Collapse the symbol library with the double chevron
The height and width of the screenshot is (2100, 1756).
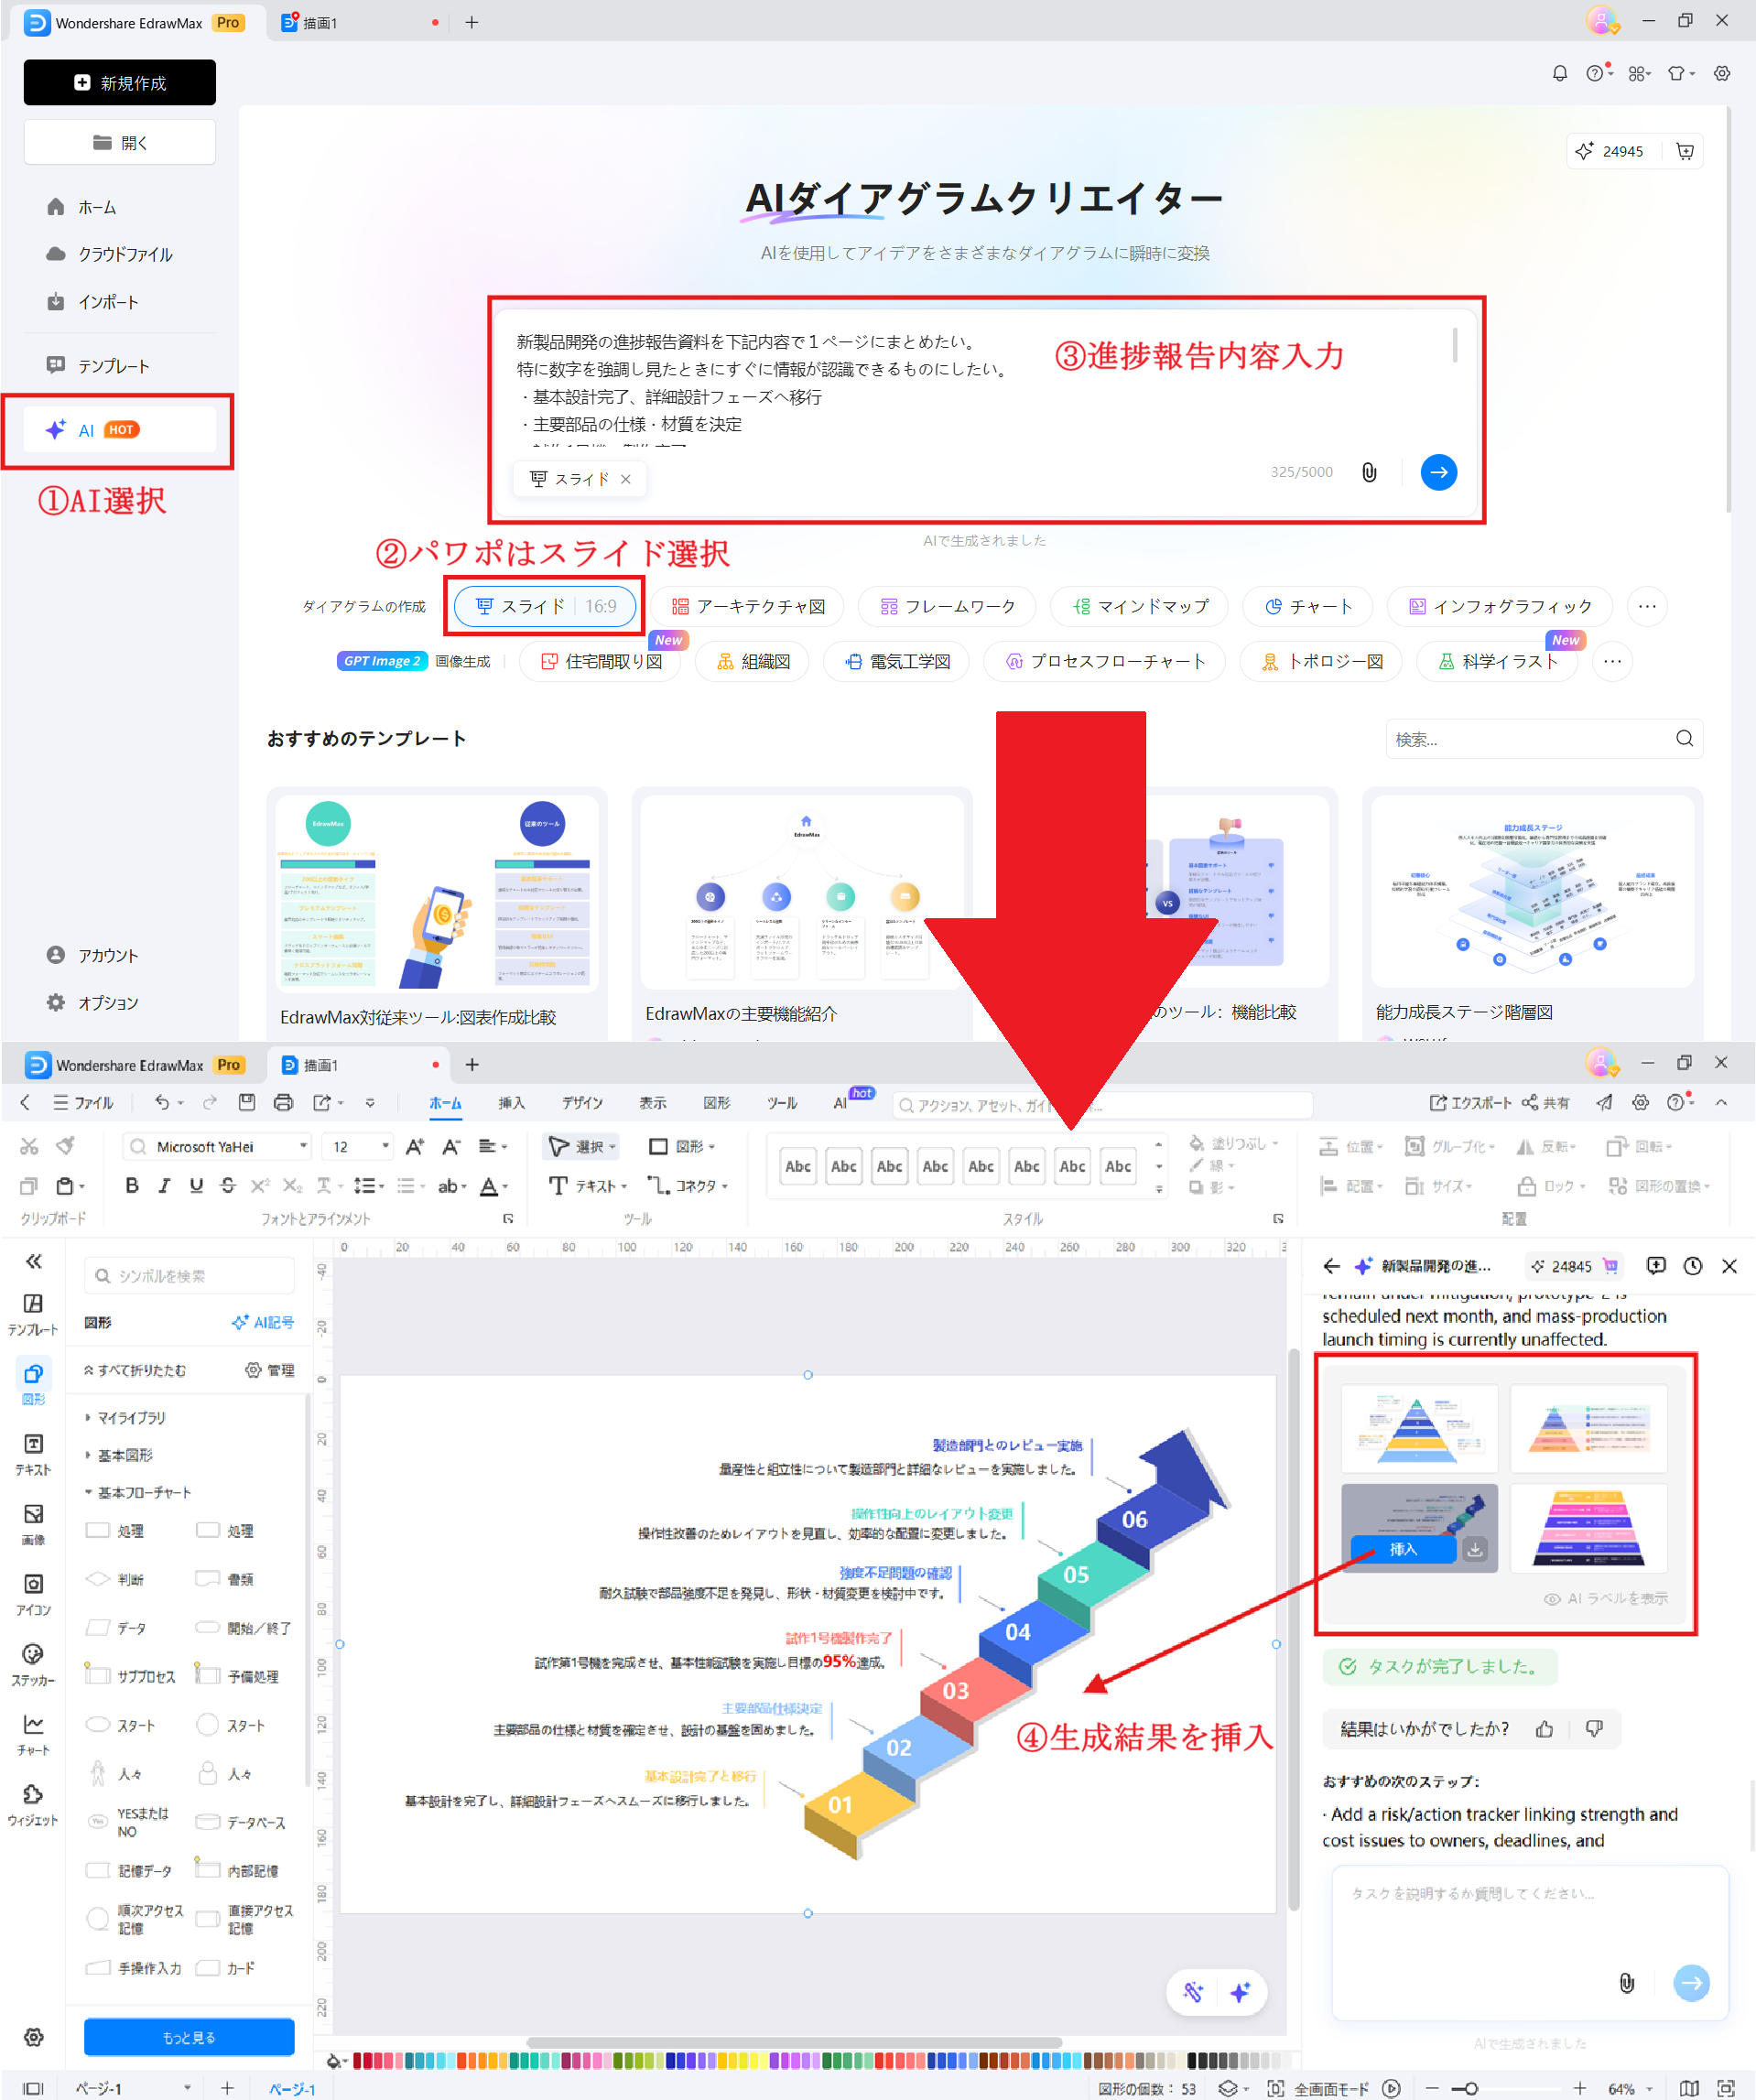pos(34,1261)
